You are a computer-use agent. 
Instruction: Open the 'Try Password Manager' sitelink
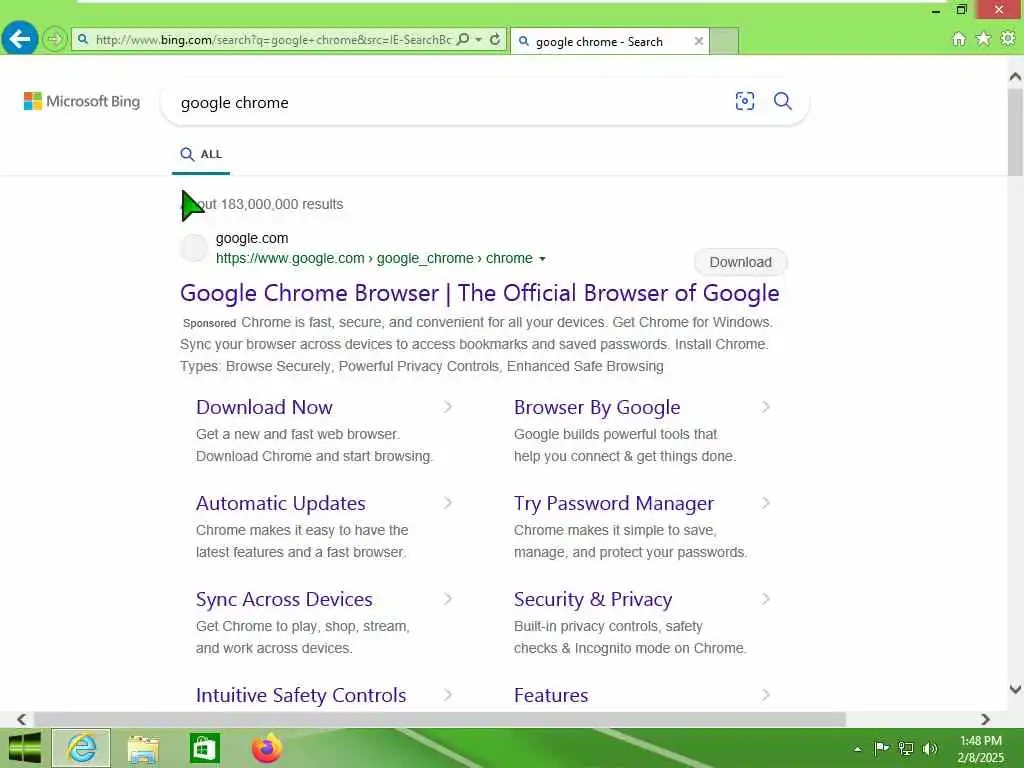click(x=614, y=504)
